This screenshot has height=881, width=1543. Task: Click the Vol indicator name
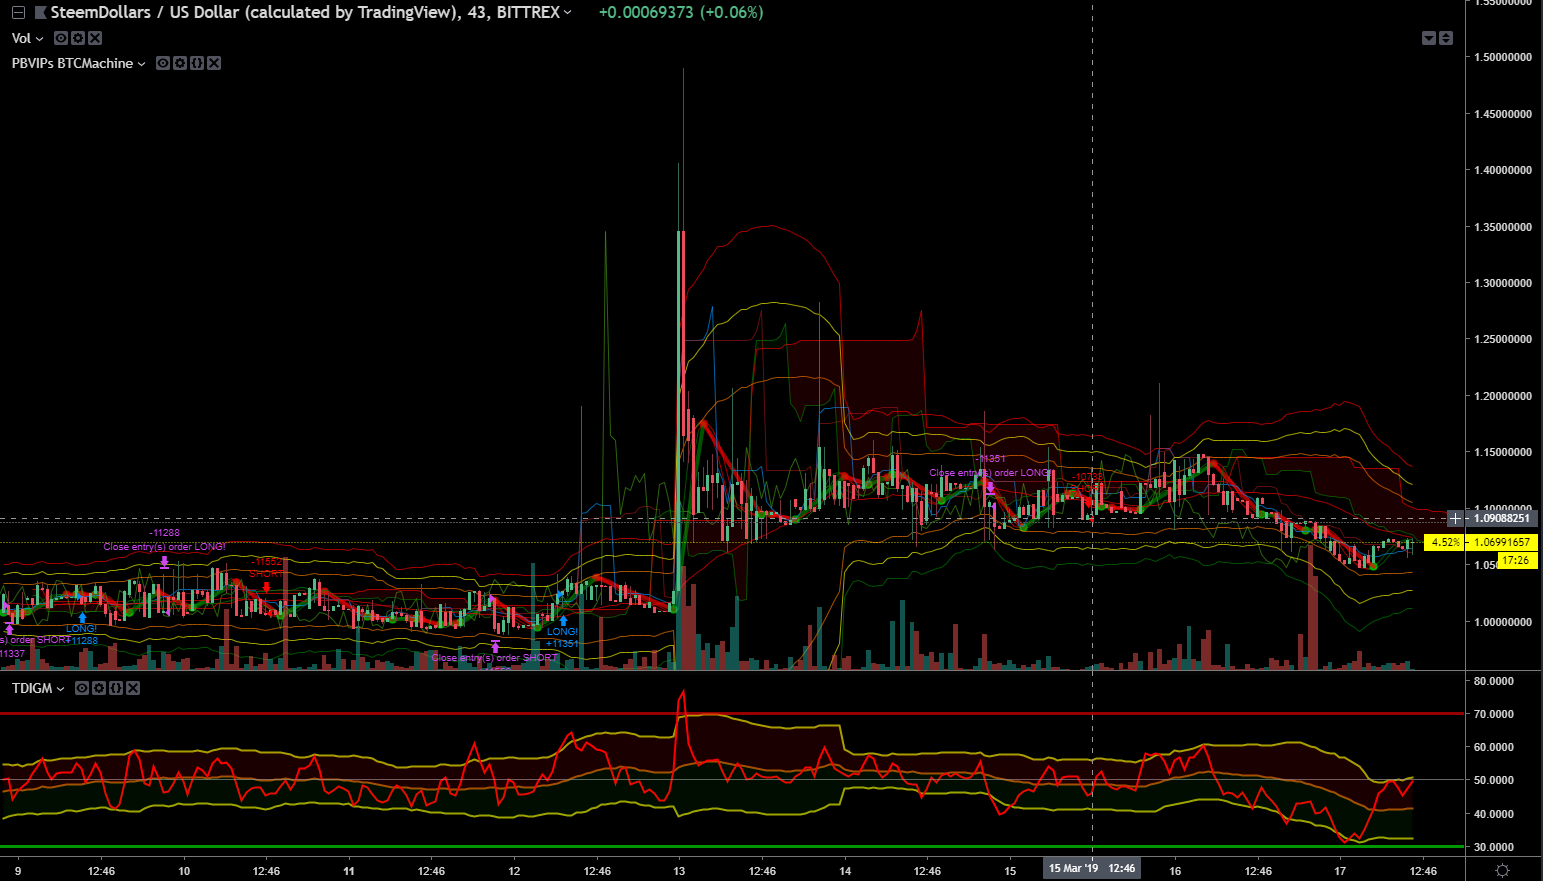tap(21, 38)
